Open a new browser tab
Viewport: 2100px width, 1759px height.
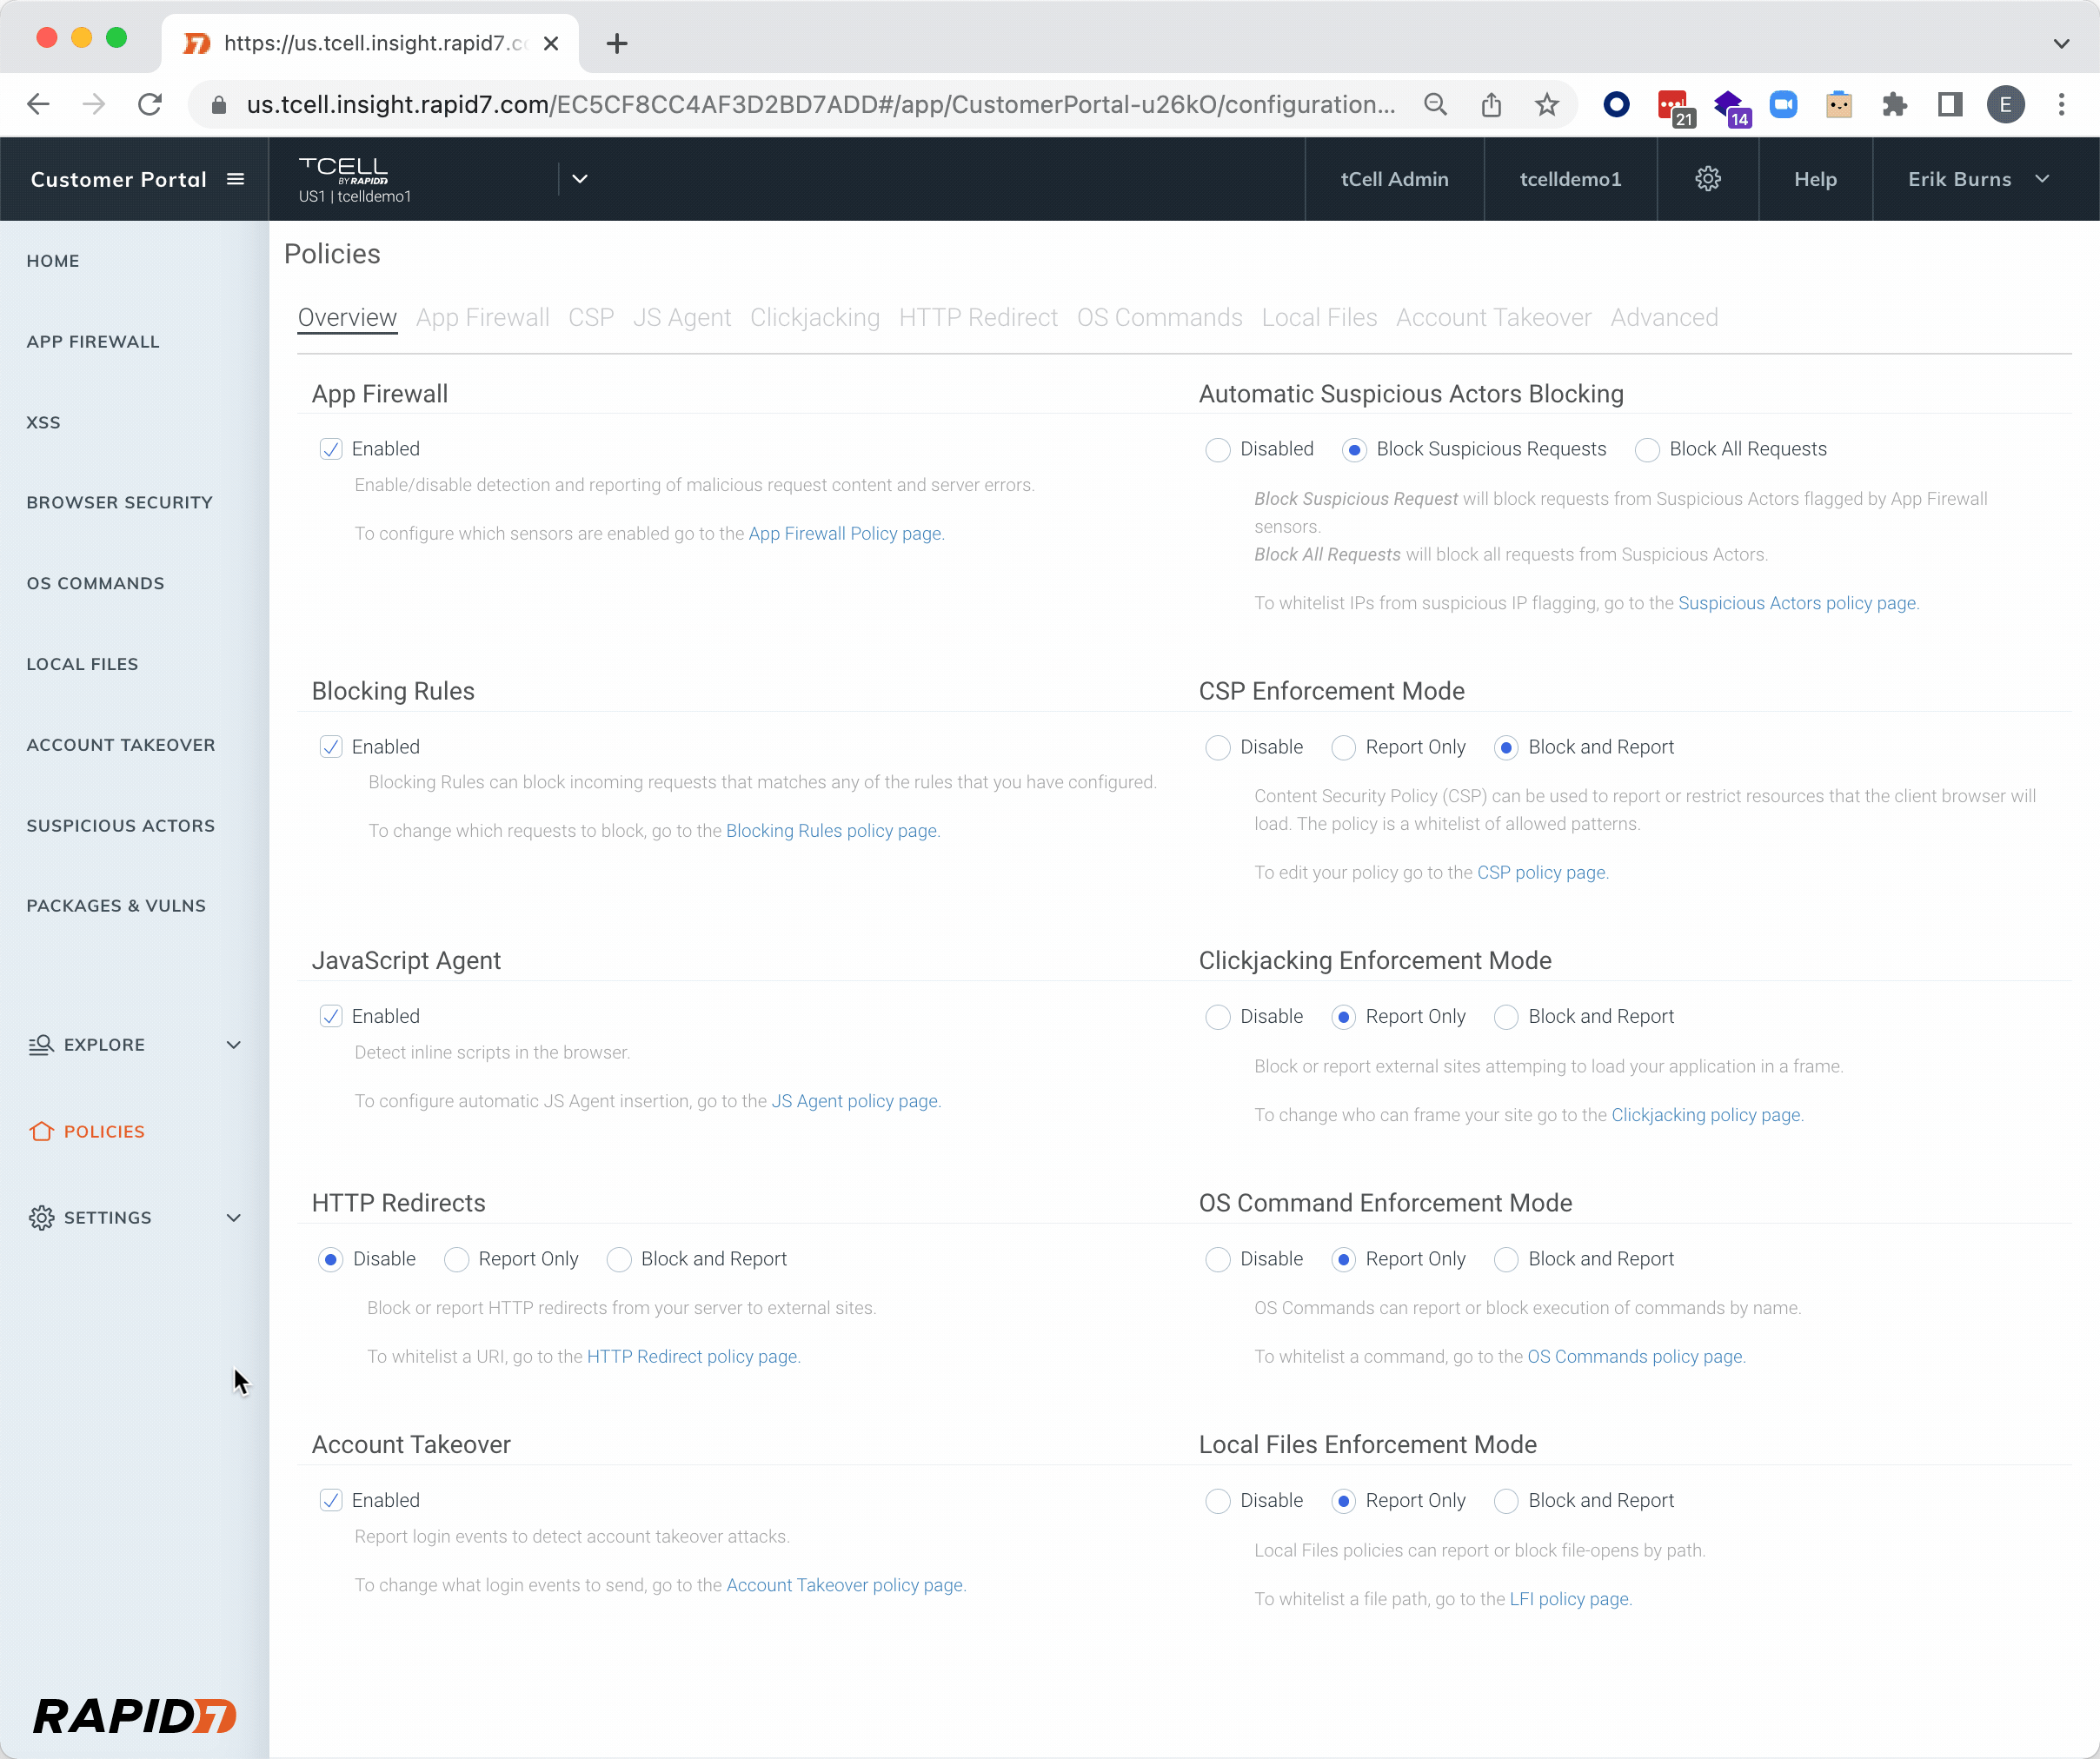point(617,44)
